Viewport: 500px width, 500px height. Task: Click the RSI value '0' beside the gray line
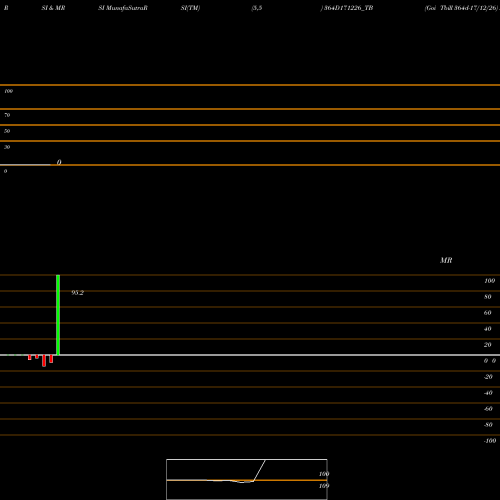pyautogui.click(x=59, y=162)
